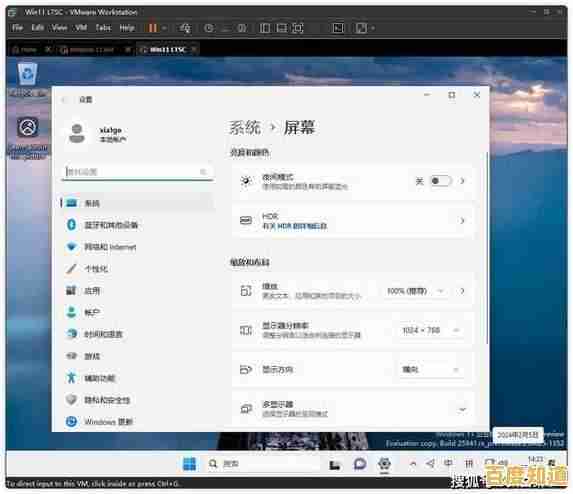Click the Send Ctrl+Alt+Del toolbar icon
The image size is (573, 494).
185,28
